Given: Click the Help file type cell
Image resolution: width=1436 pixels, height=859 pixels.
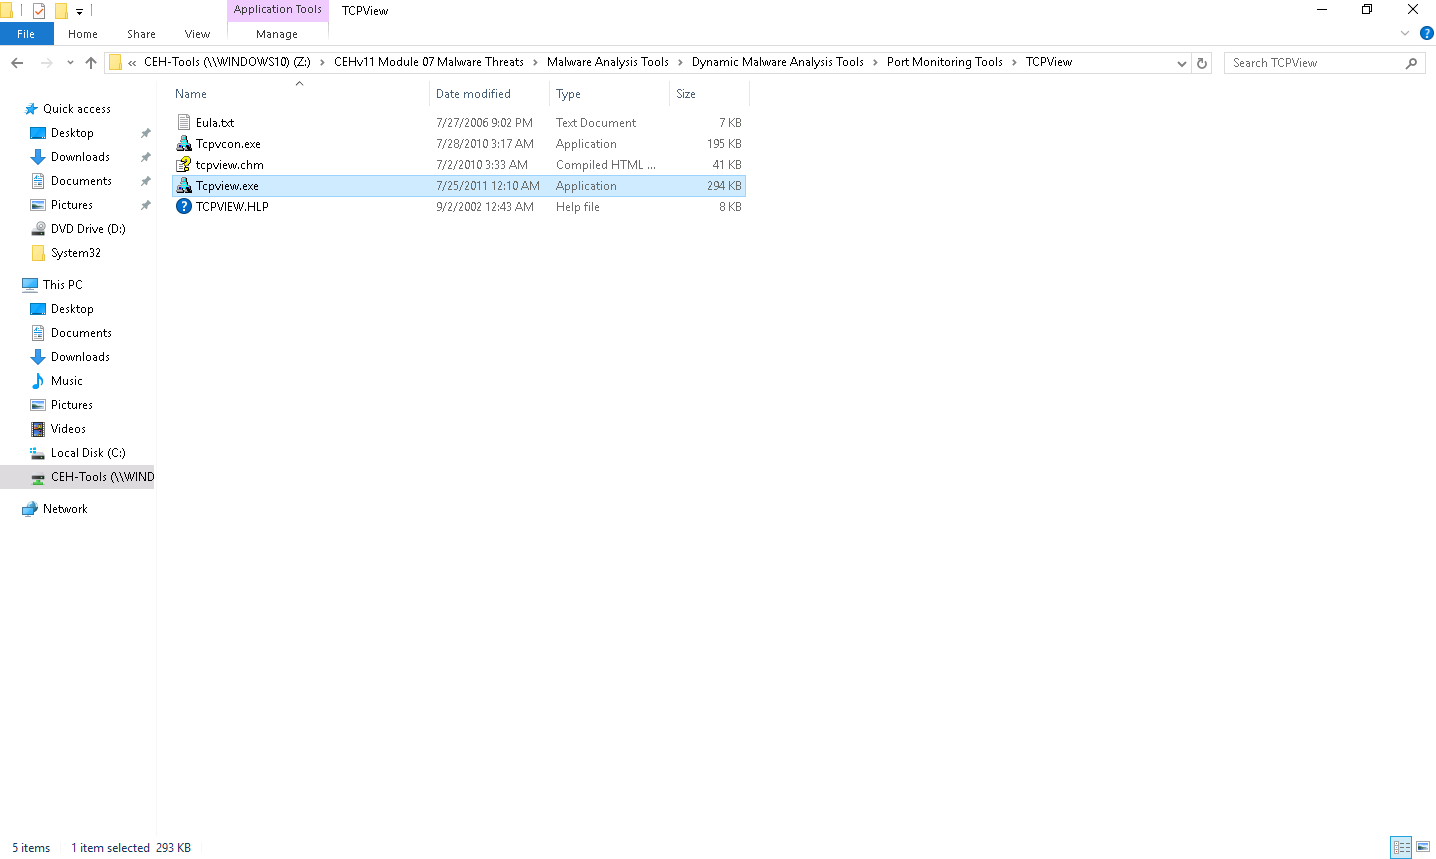Looking at the screenshot, I should [x=578, y=207].
